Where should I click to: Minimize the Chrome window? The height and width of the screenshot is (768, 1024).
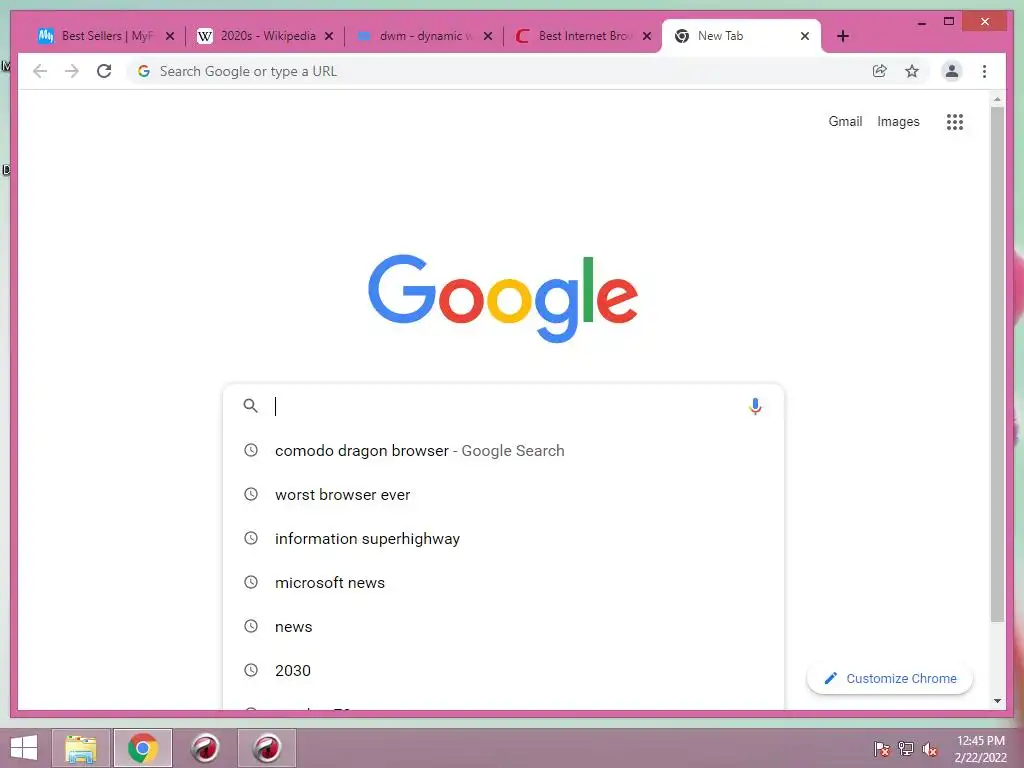coord(921,22)
